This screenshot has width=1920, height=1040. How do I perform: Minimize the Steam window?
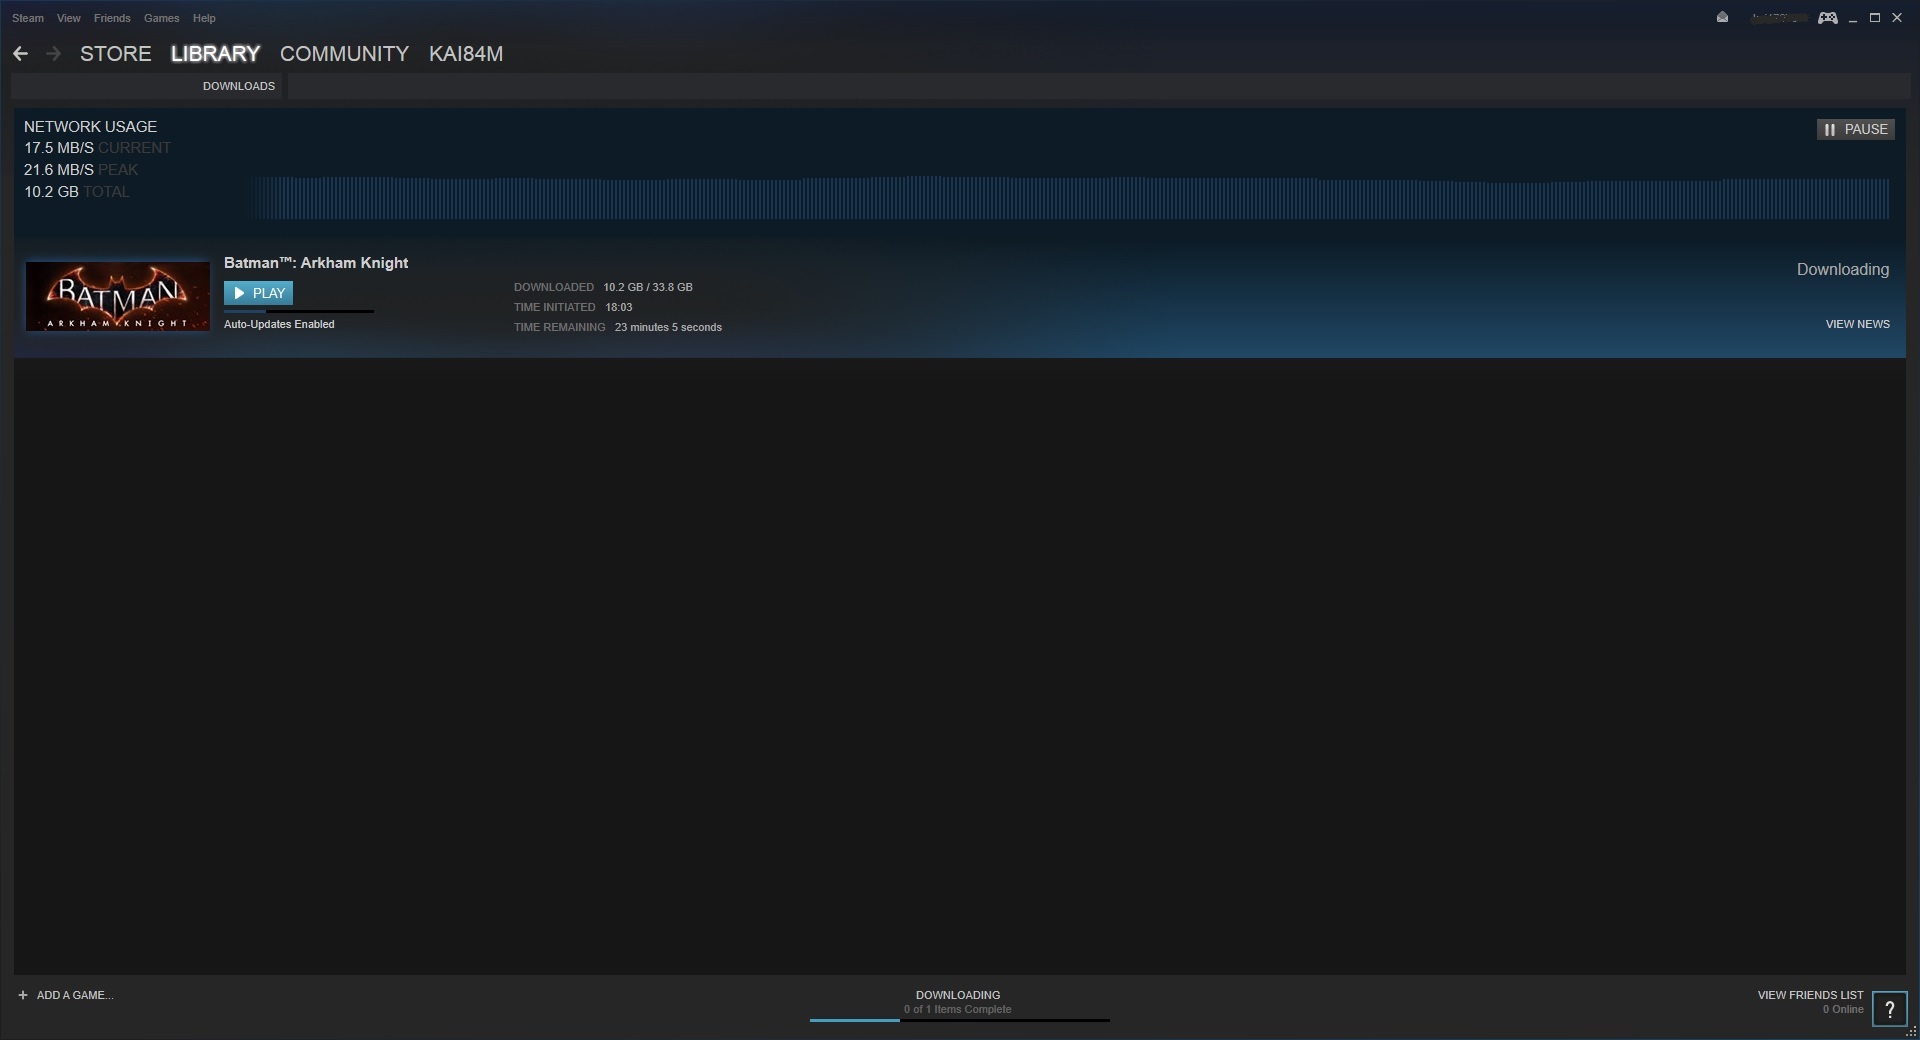(x=1853, y=18)
